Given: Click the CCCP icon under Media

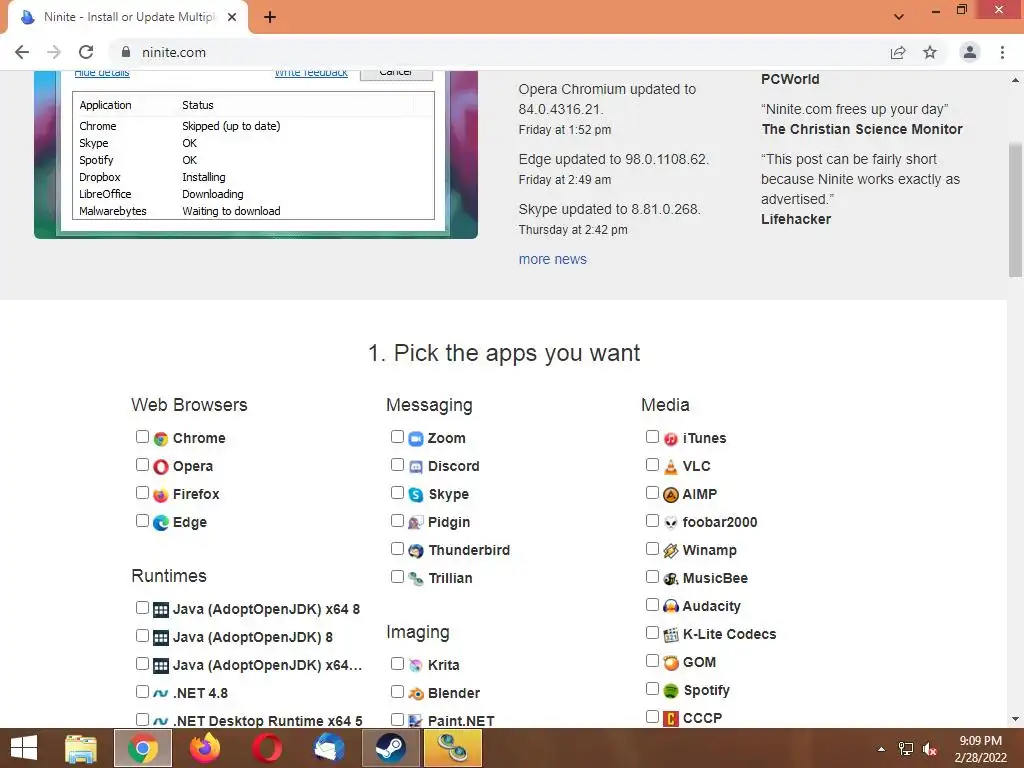Looking at the screenshot, I should point(671,719).
